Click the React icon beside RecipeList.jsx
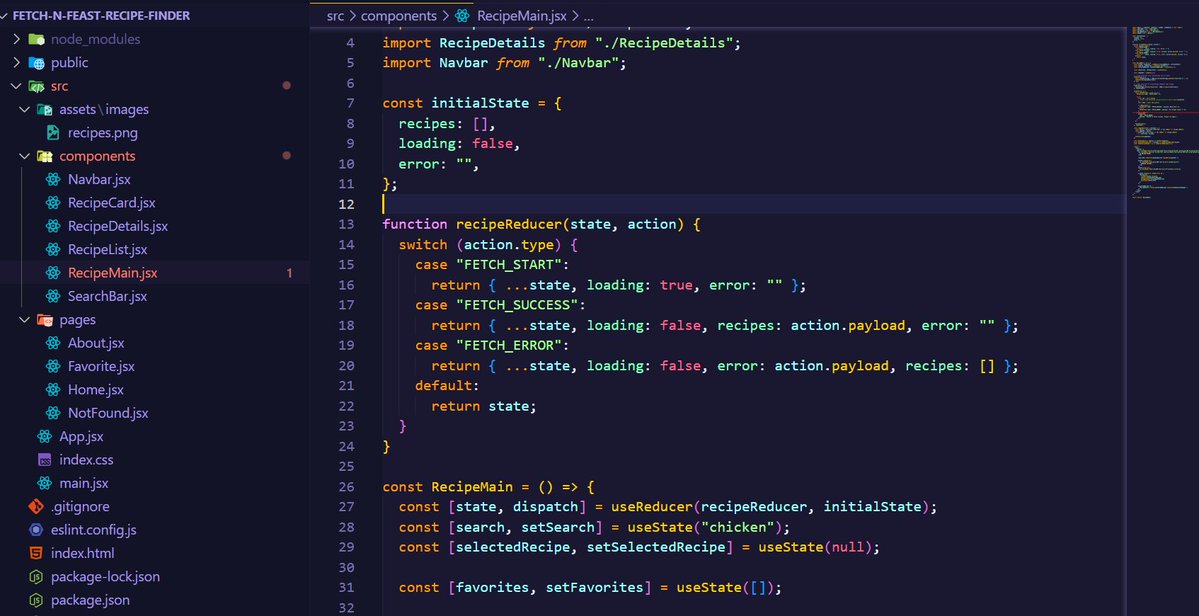 pyautogui.click(x=53, y=250)
